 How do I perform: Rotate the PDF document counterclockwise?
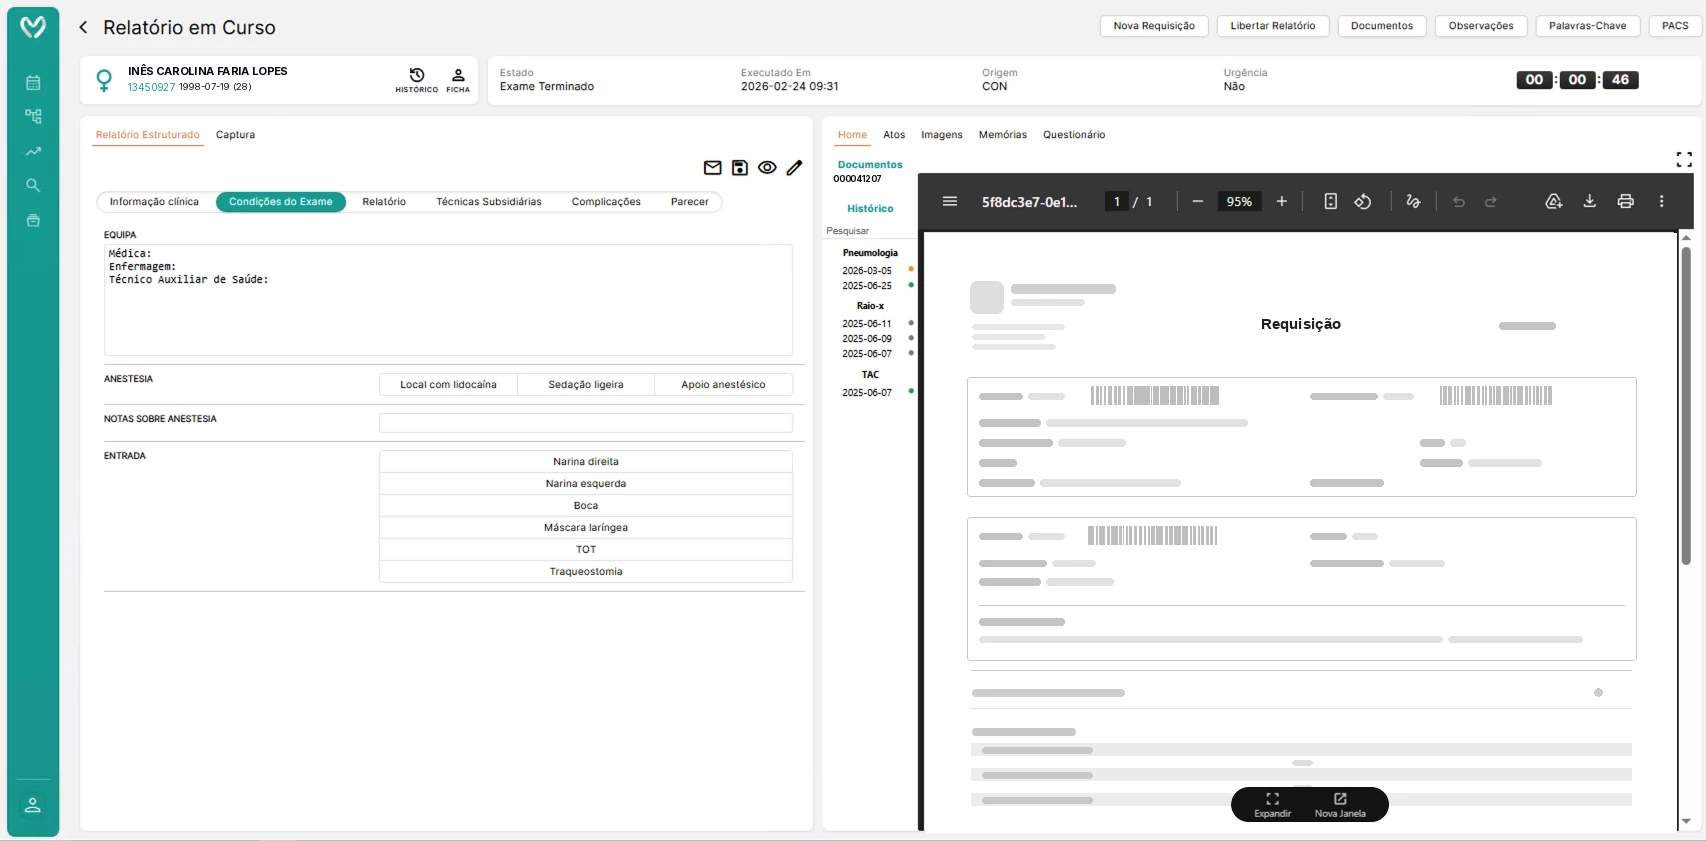[x=1363, y=201]
